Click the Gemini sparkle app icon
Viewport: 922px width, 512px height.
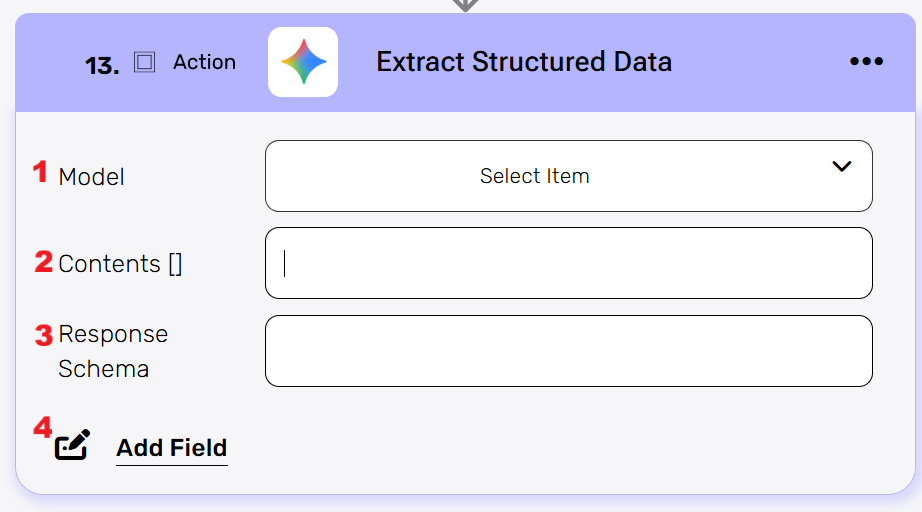point(303,62)
